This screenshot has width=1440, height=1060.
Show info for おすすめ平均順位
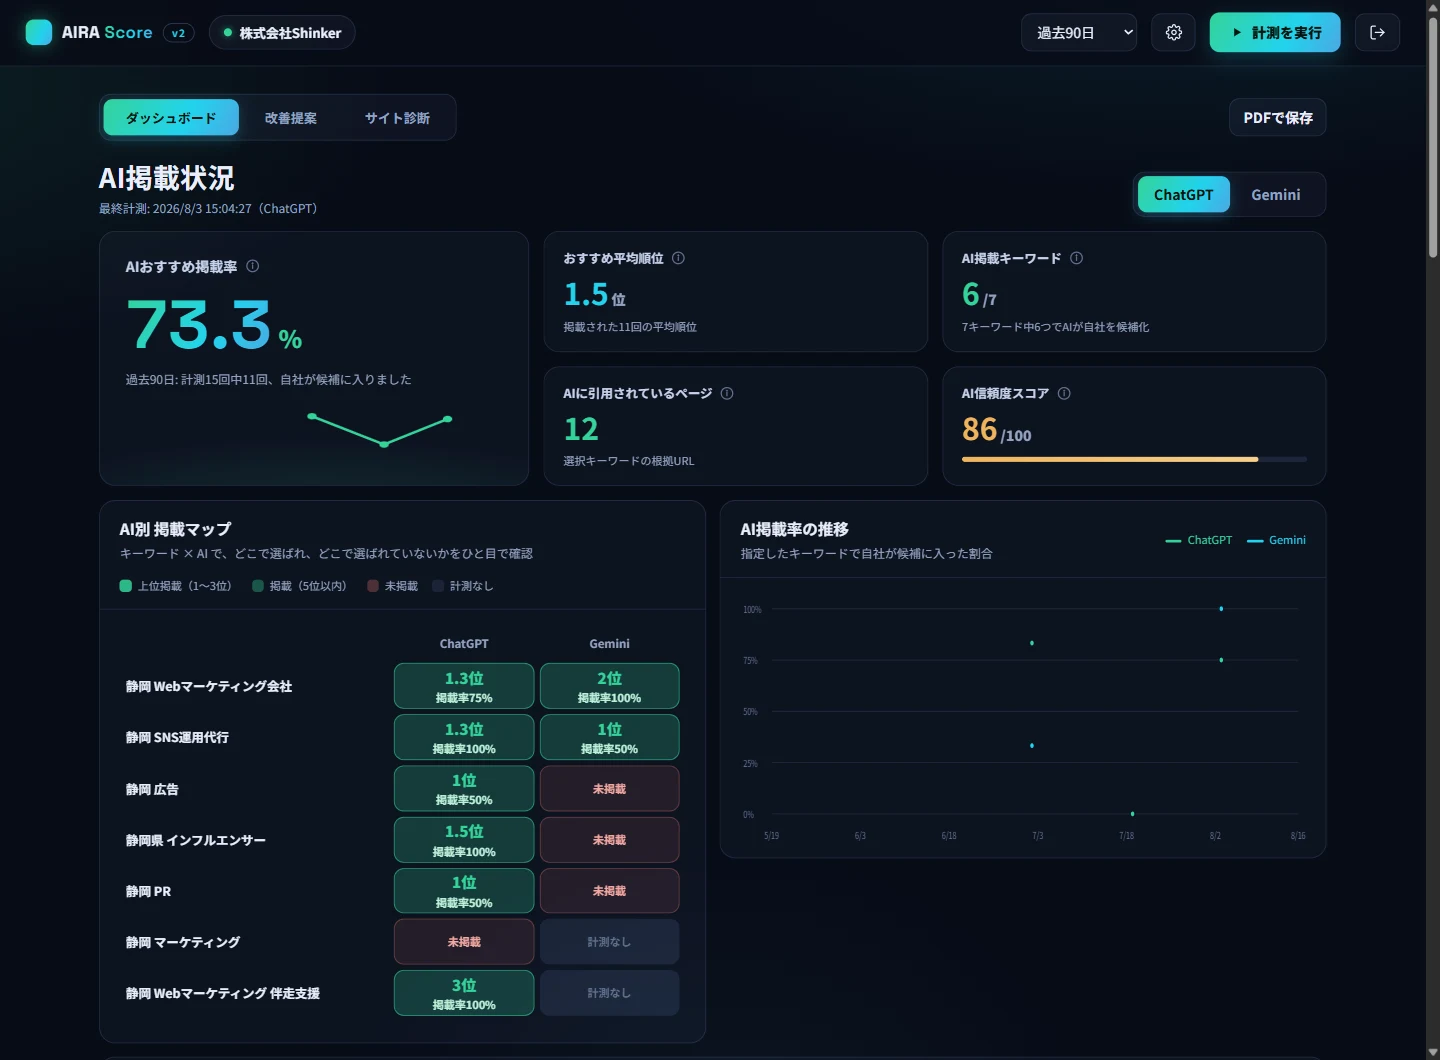pos(678,258)
